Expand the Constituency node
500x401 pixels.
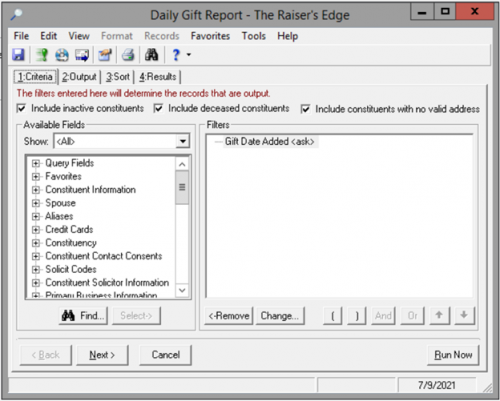(x=36, y=243)
